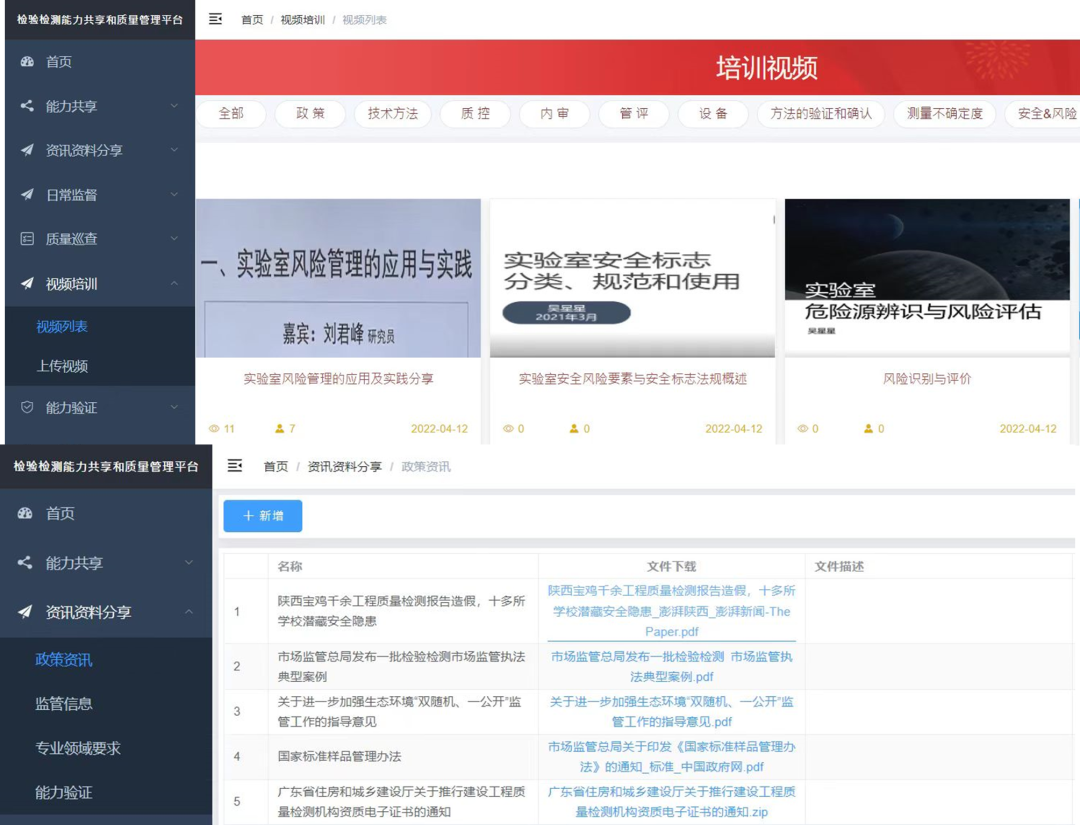This screenshot has width=1080, height=825.
Task: Click the eye views icon showing 11
Action: pos(214,428)
